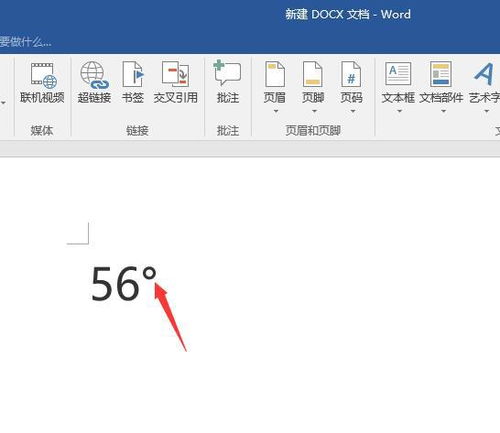This screenshot has width=500, height=433.
Task: Insert an online video (联机视频)
Action: pyautogui.click(x=42, y=83)
